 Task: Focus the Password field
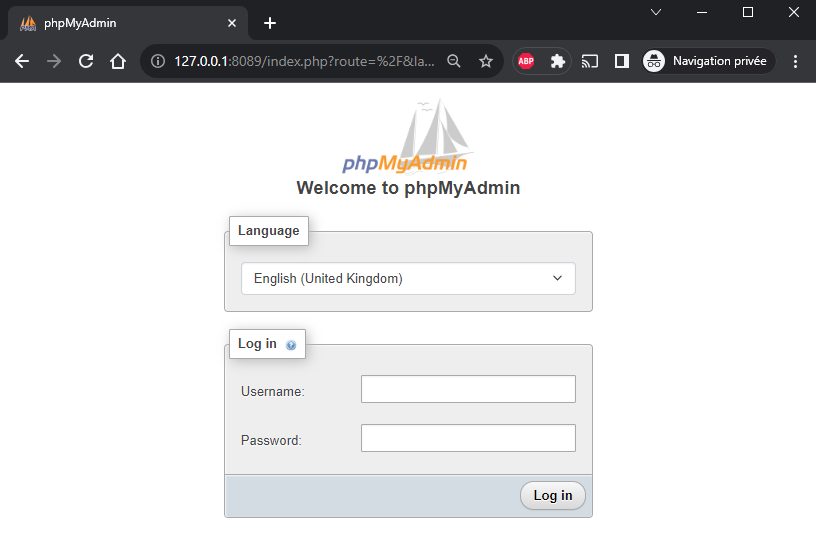click(x=468, y=438)
